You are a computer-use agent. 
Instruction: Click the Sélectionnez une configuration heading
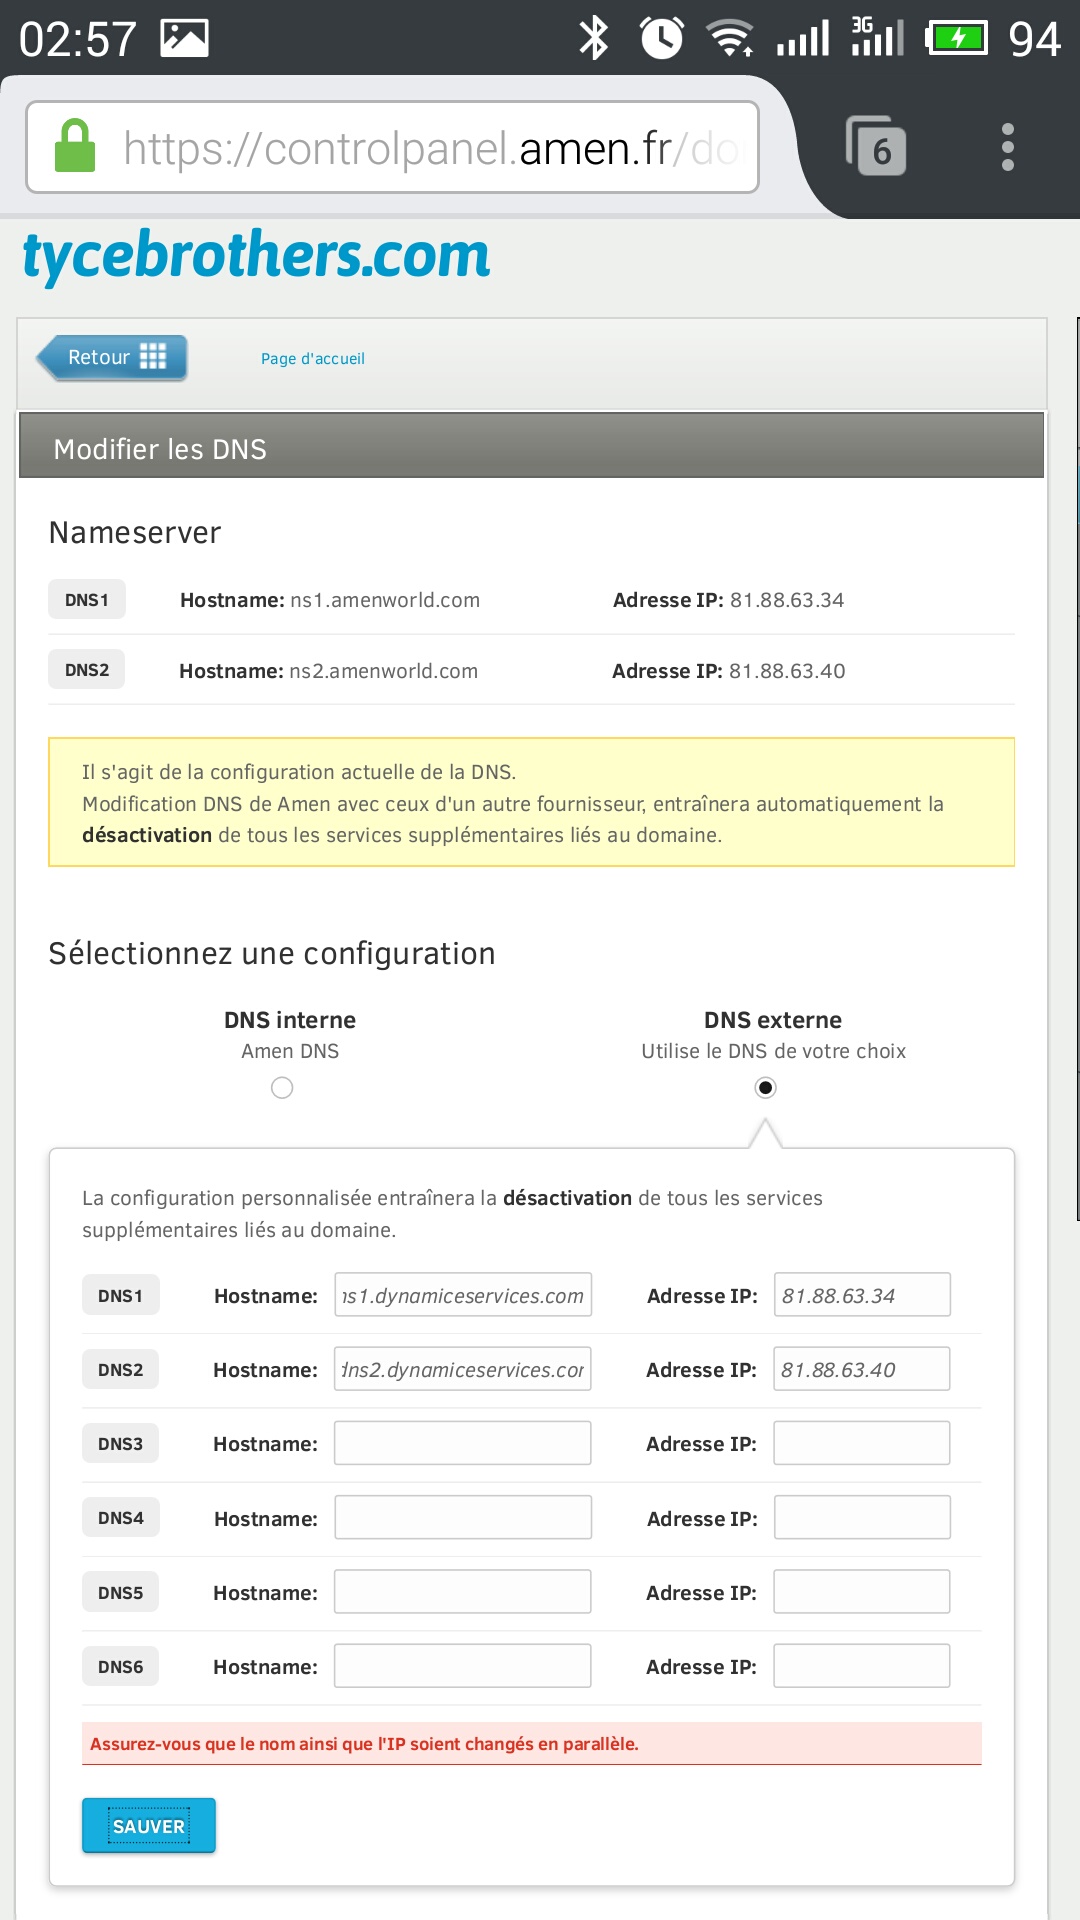coord(272,953)
